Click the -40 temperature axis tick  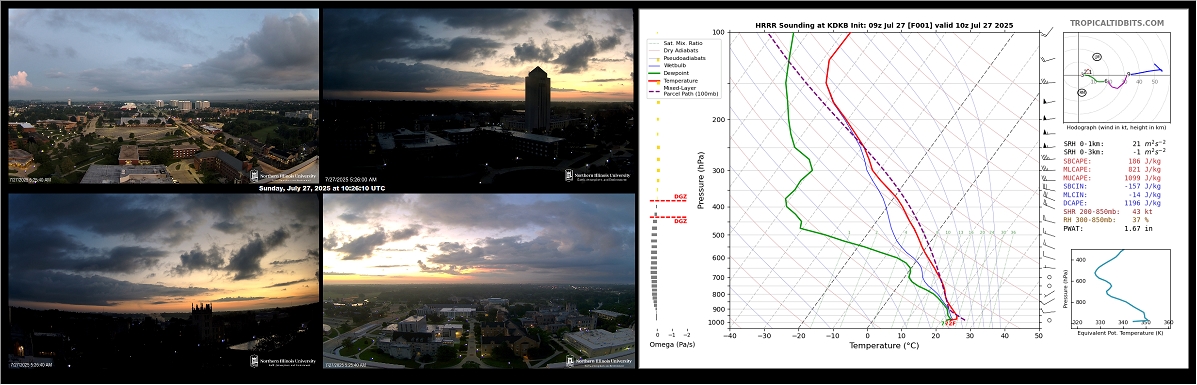731,336
